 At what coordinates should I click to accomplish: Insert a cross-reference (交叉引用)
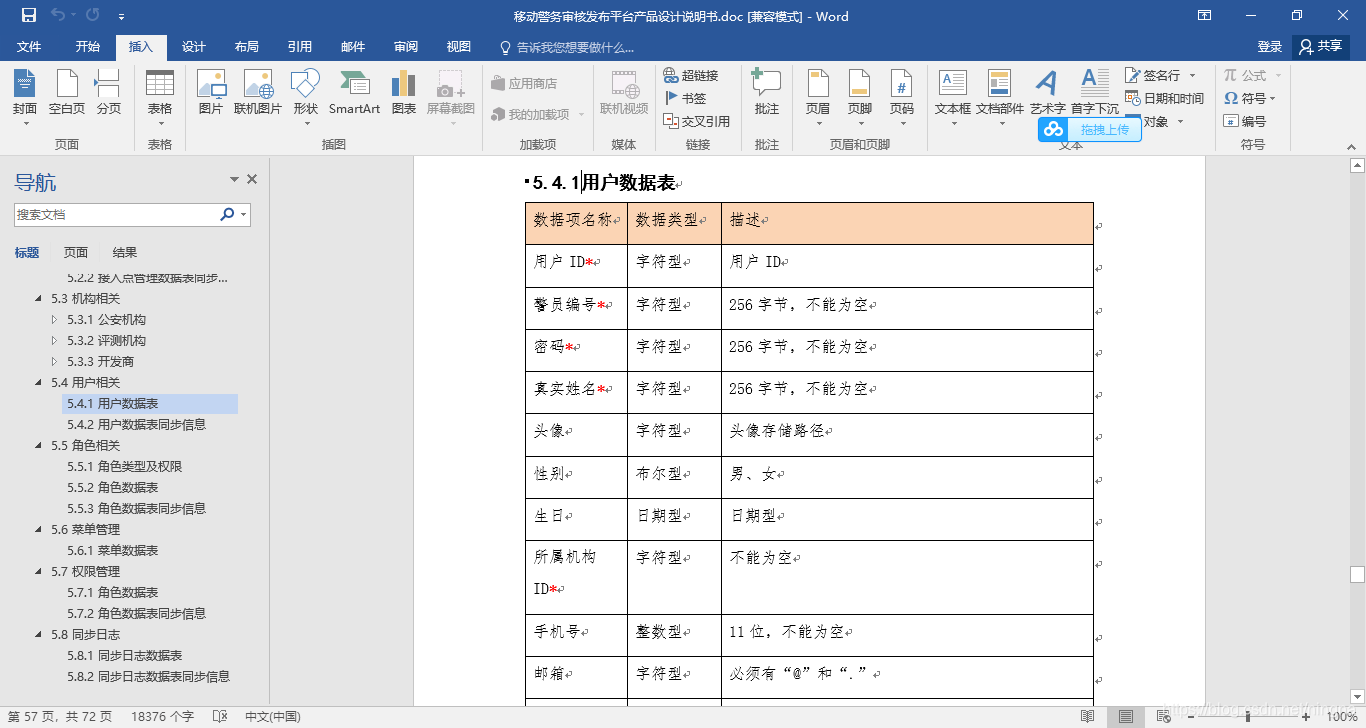697,121
